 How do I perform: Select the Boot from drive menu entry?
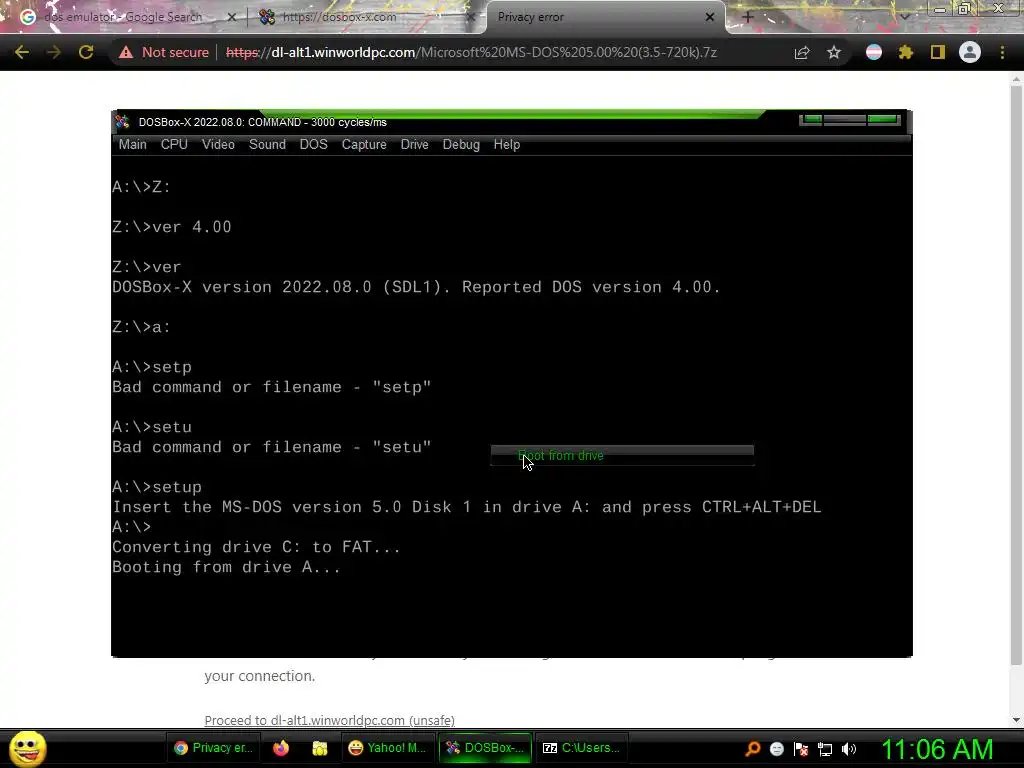coord(622,456)
